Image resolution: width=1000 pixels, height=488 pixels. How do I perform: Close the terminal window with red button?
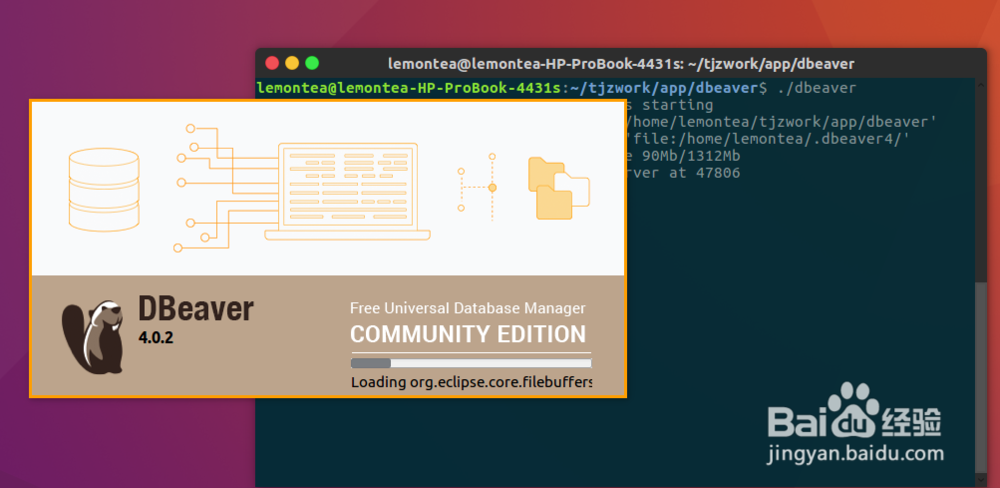(x=272, y=63)
